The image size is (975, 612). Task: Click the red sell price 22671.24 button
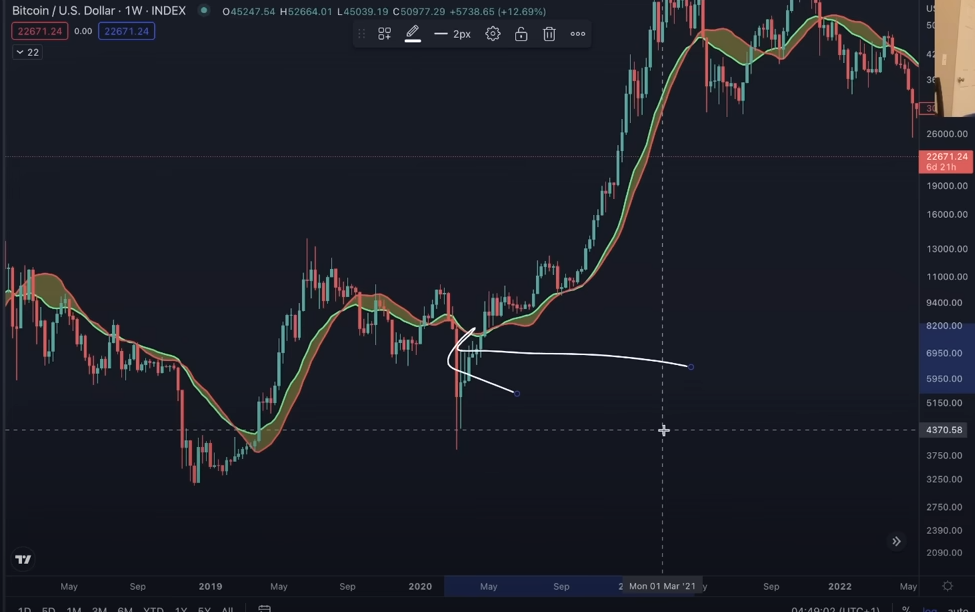tap(40, 31)
